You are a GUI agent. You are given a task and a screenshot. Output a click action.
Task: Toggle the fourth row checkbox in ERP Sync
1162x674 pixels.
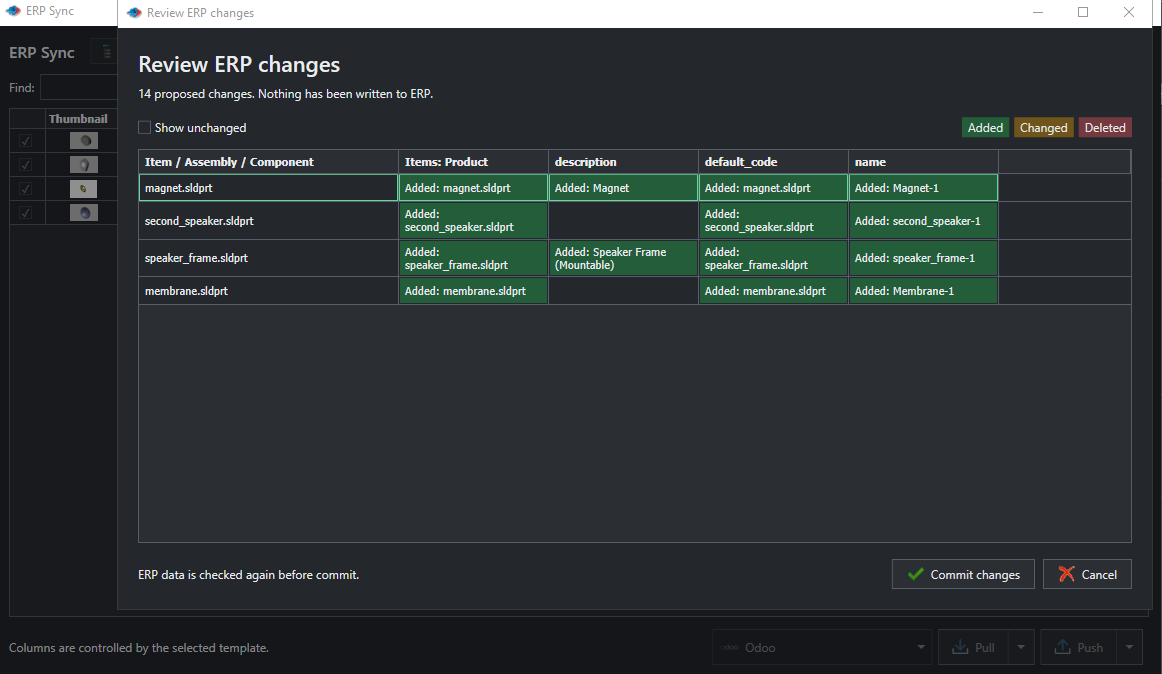click(x=25, y=213)
